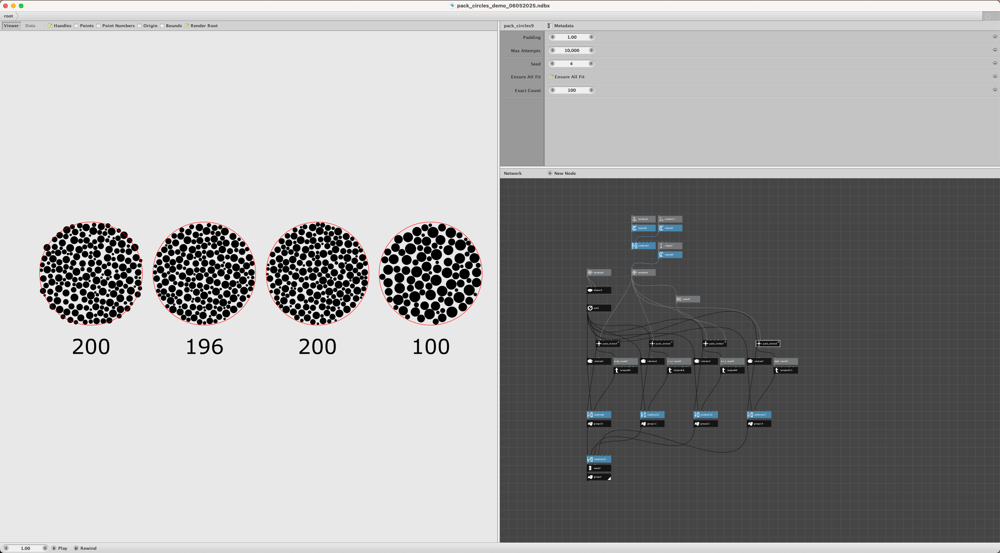Click the Rewind button
The height and width of the screenshot is (553, 1000).
click(x=85, y=548)
